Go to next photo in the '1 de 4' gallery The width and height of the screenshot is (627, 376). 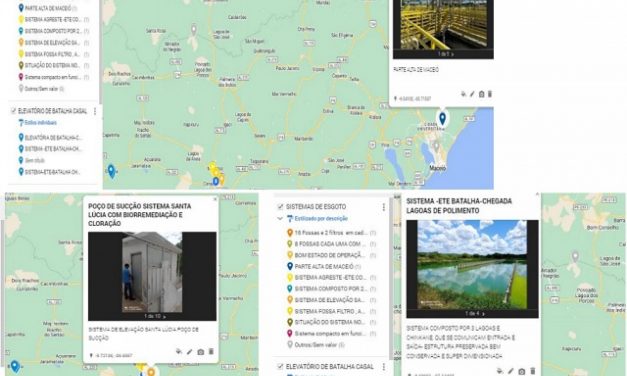pos(484,314)
